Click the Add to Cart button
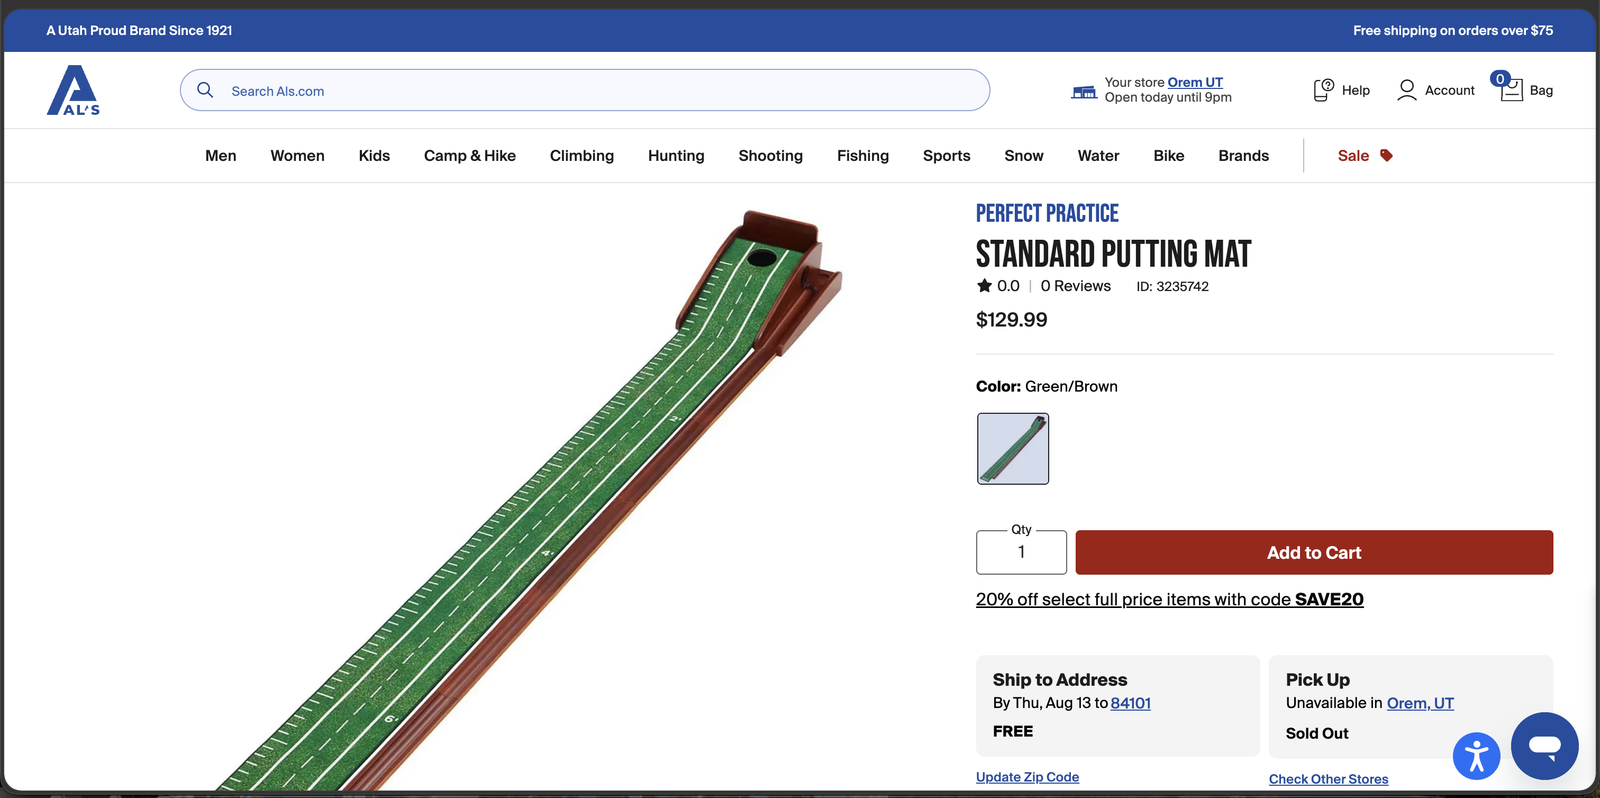Image resolution: width=1600 pixels, height=798 pixels. [1314, 552]
